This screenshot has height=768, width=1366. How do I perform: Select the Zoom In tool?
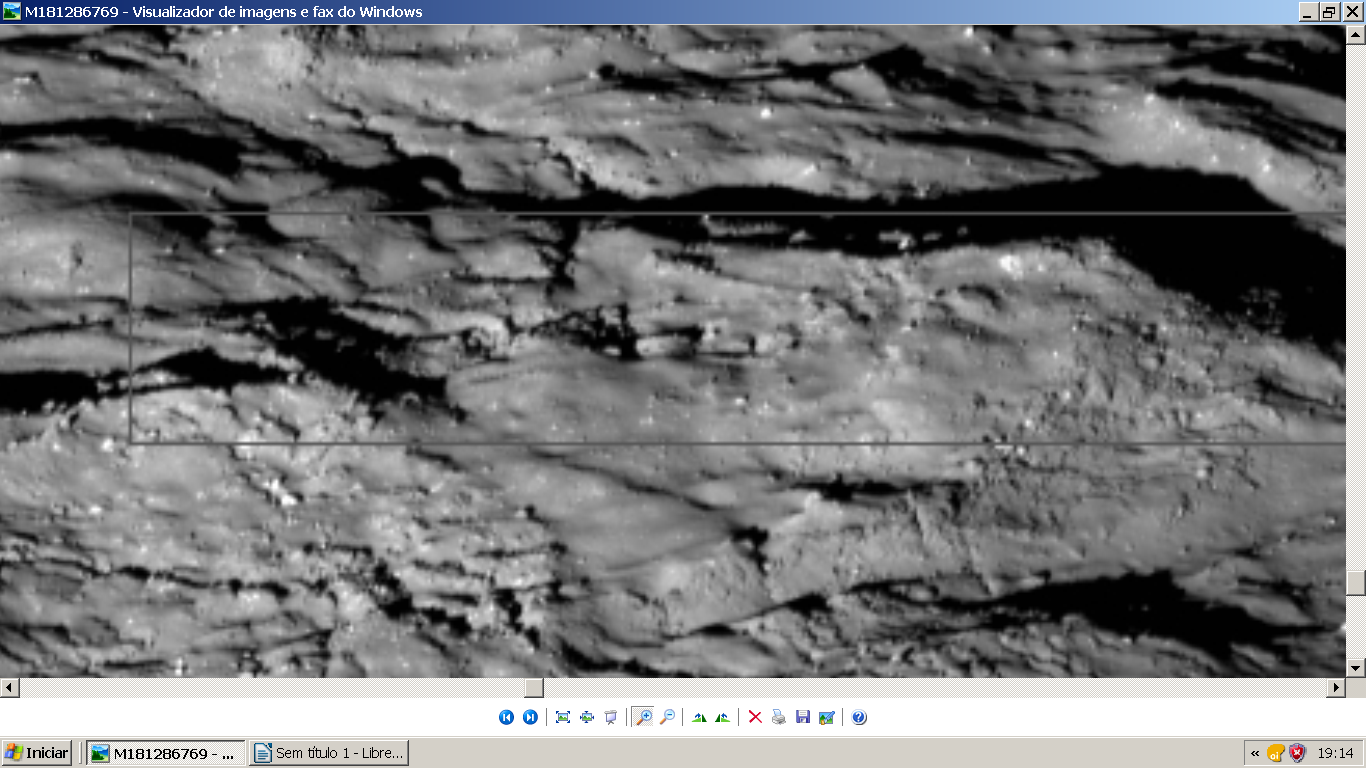(643, 717)
